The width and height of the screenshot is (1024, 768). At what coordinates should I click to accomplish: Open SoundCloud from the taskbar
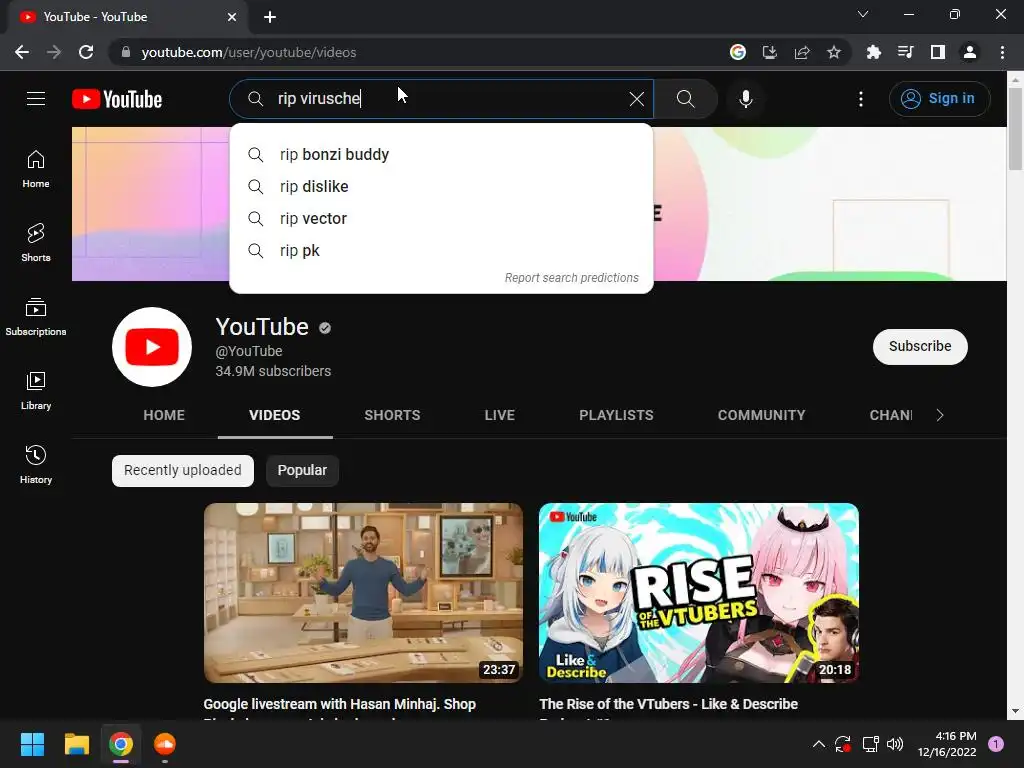[165, 744]
